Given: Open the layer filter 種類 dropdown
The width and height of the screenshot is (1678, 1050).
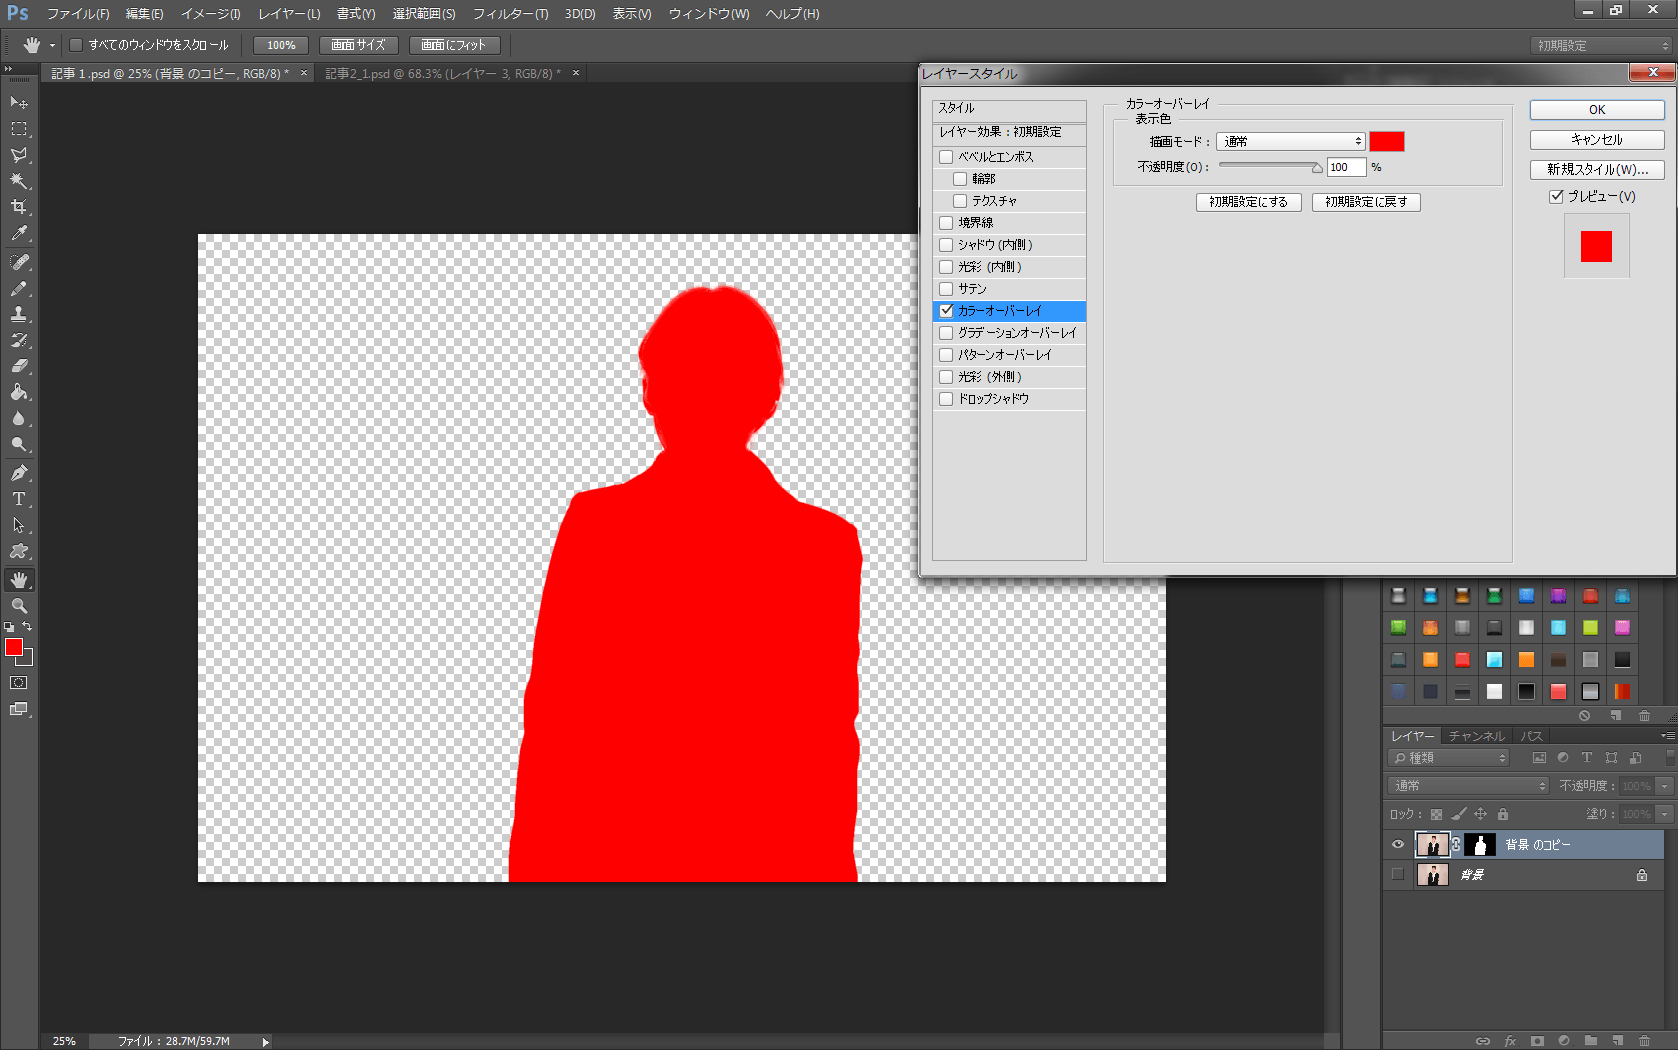Looking at the screenshot, I should tap(1448, 758).
